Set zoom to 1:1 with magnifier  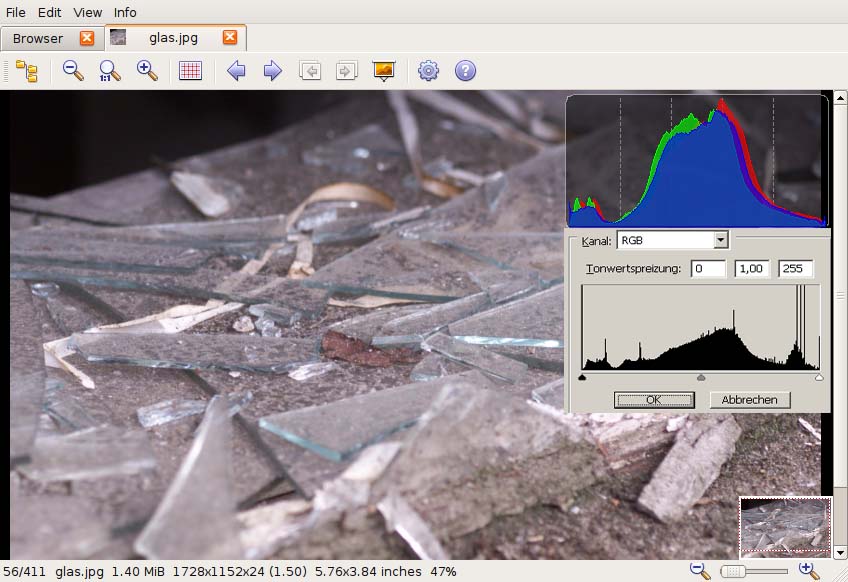click(110, 71)
